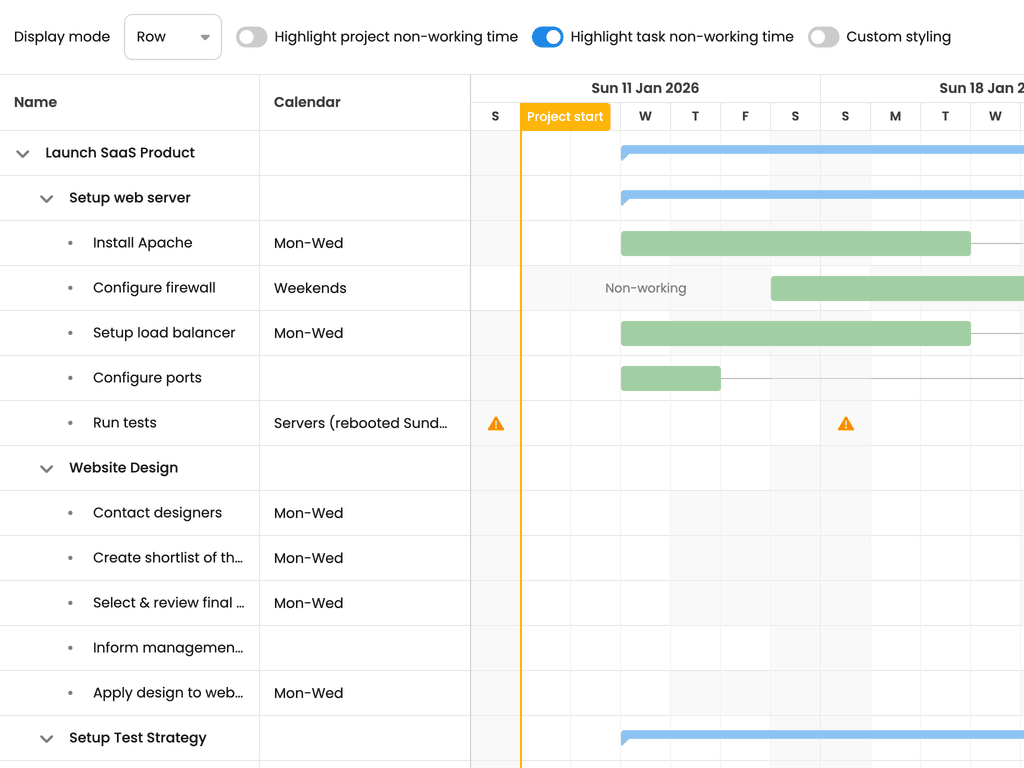Select Configure firewall task bar

[897, 288]
